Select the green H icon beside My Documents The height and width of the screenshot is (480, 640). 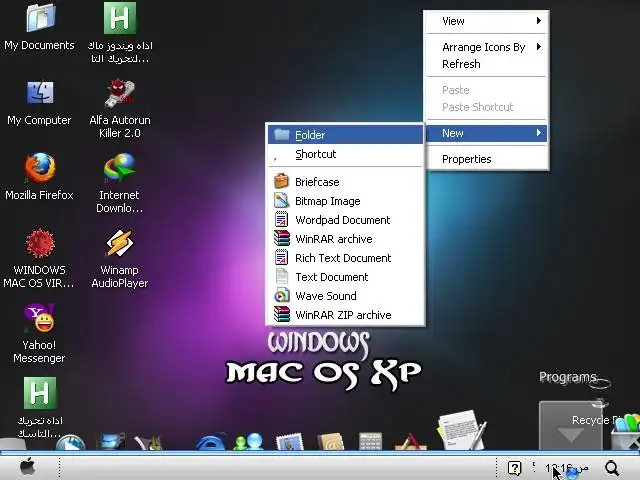pos(120,18)
